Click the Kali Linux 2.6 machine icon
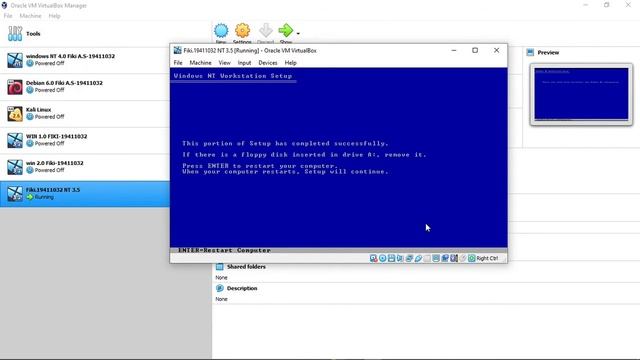Viewport: 640px width, 360px height. (x=15, y=114)
